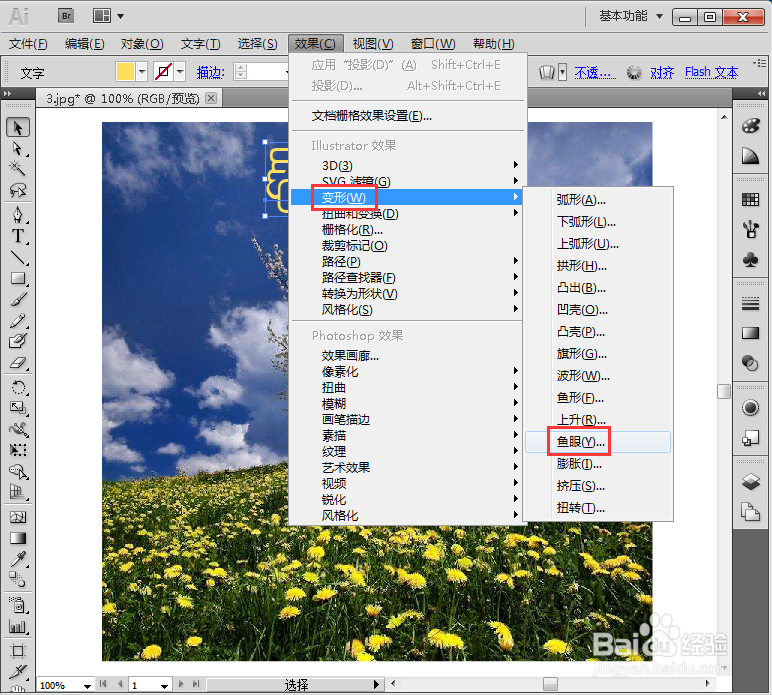
Task: Open the 文件(F) menu
Action: tap(28, 44)
